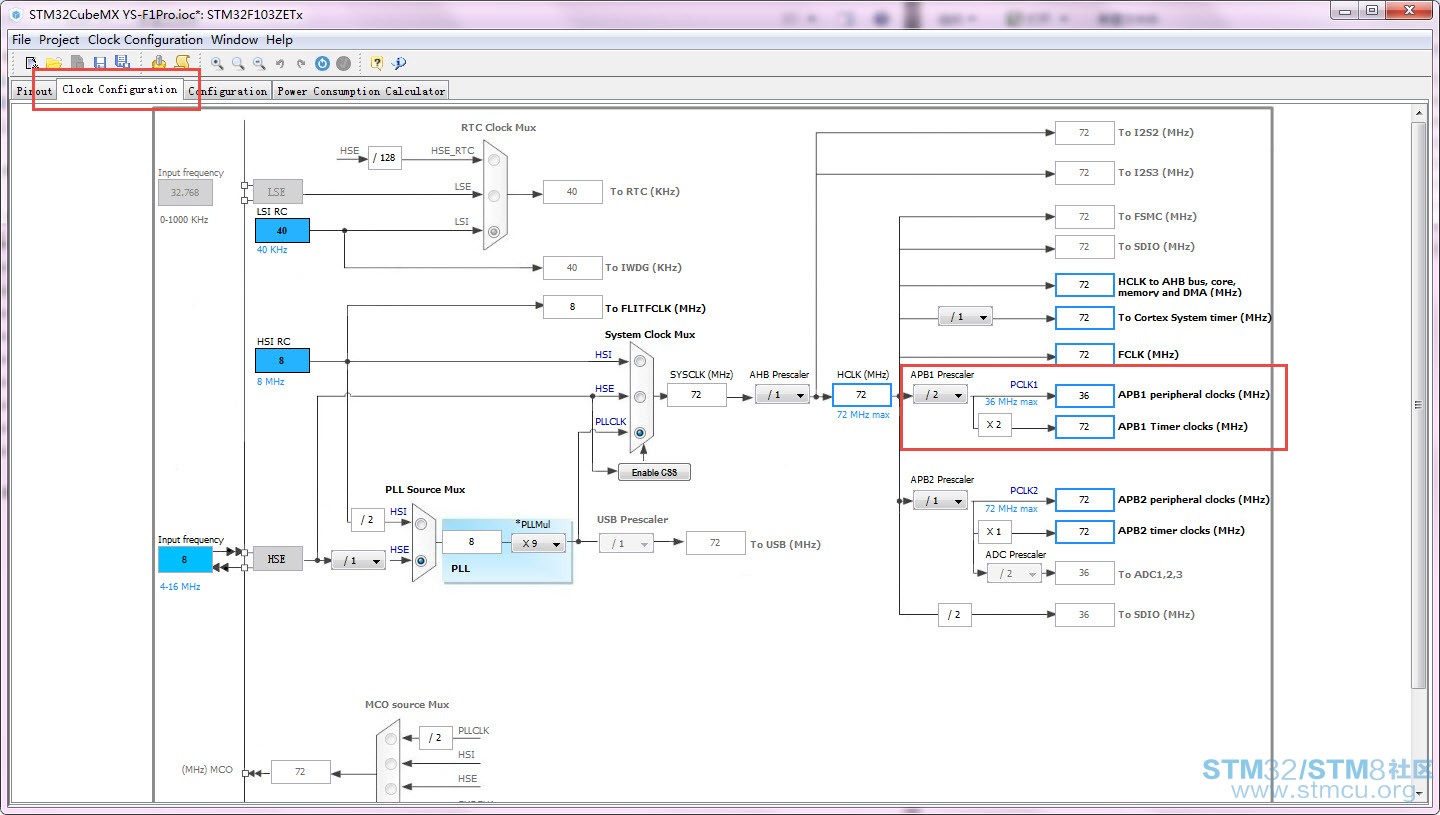Click the Save Project As double-floppy icon
The width and height of the screenshot is (1440, 815).
[122, 63]
